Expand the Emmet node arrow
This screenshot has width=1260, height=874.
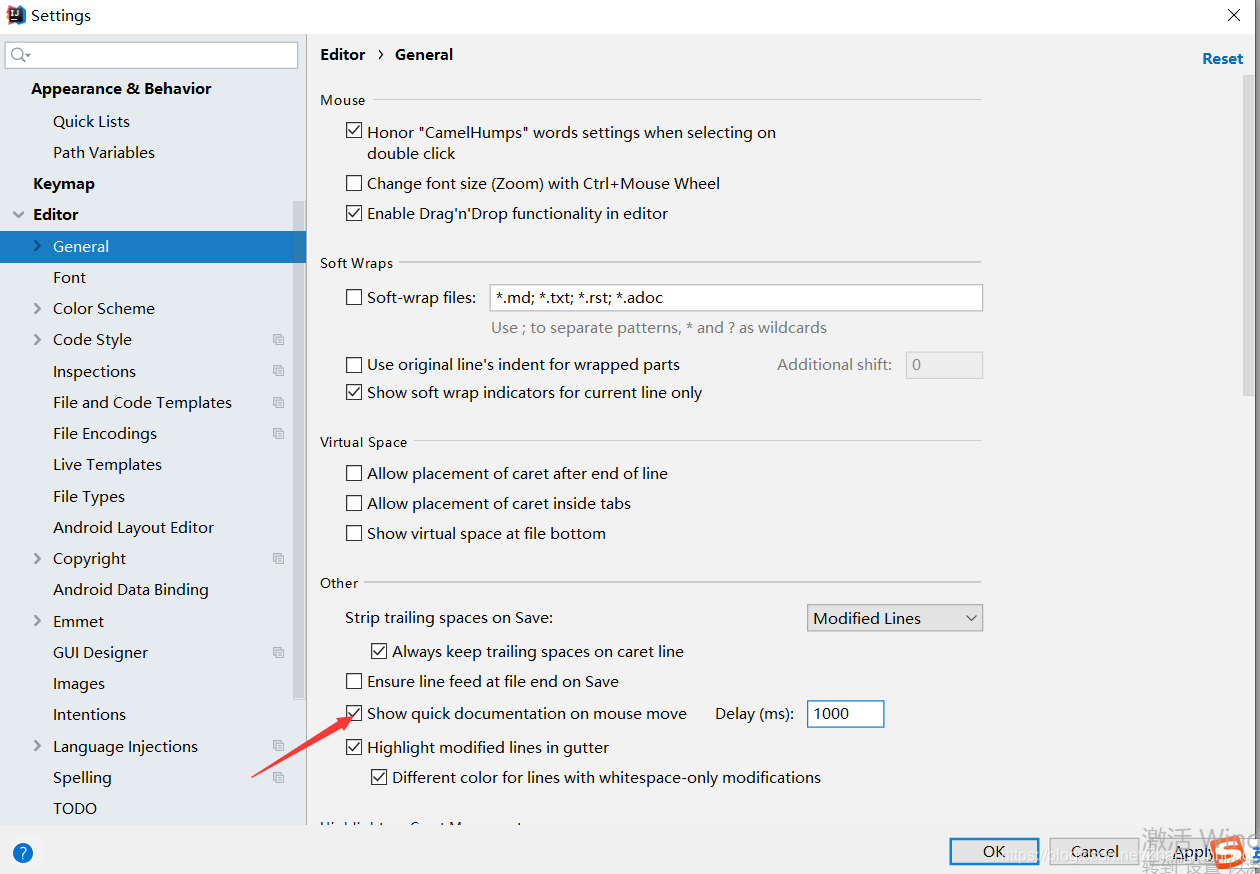point(38,621)
